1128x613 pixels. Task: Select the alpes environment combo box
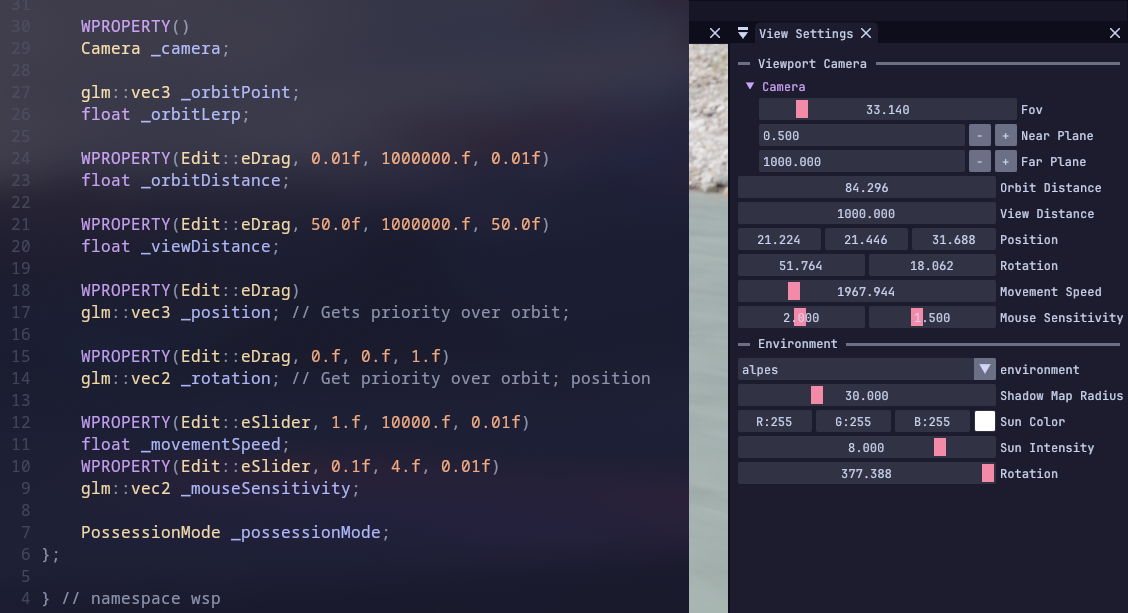[x=855, y=370]
